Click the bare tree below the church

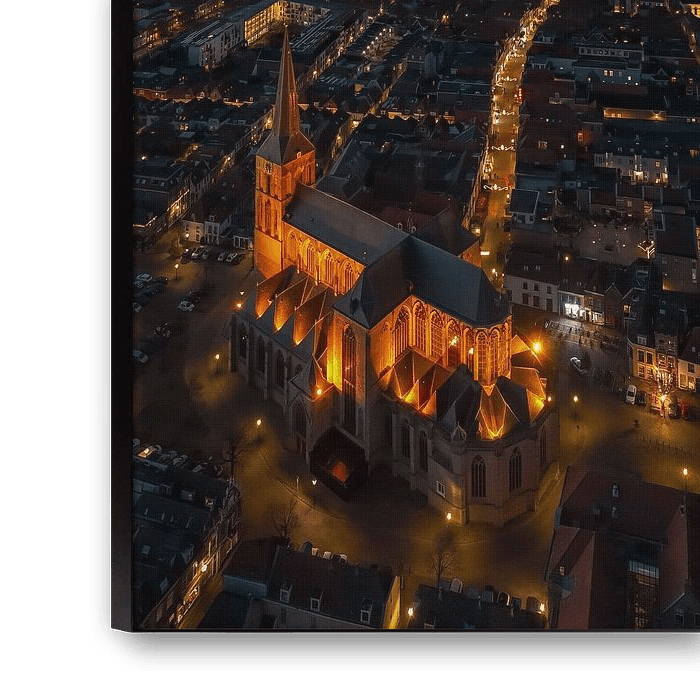[442, 560]
